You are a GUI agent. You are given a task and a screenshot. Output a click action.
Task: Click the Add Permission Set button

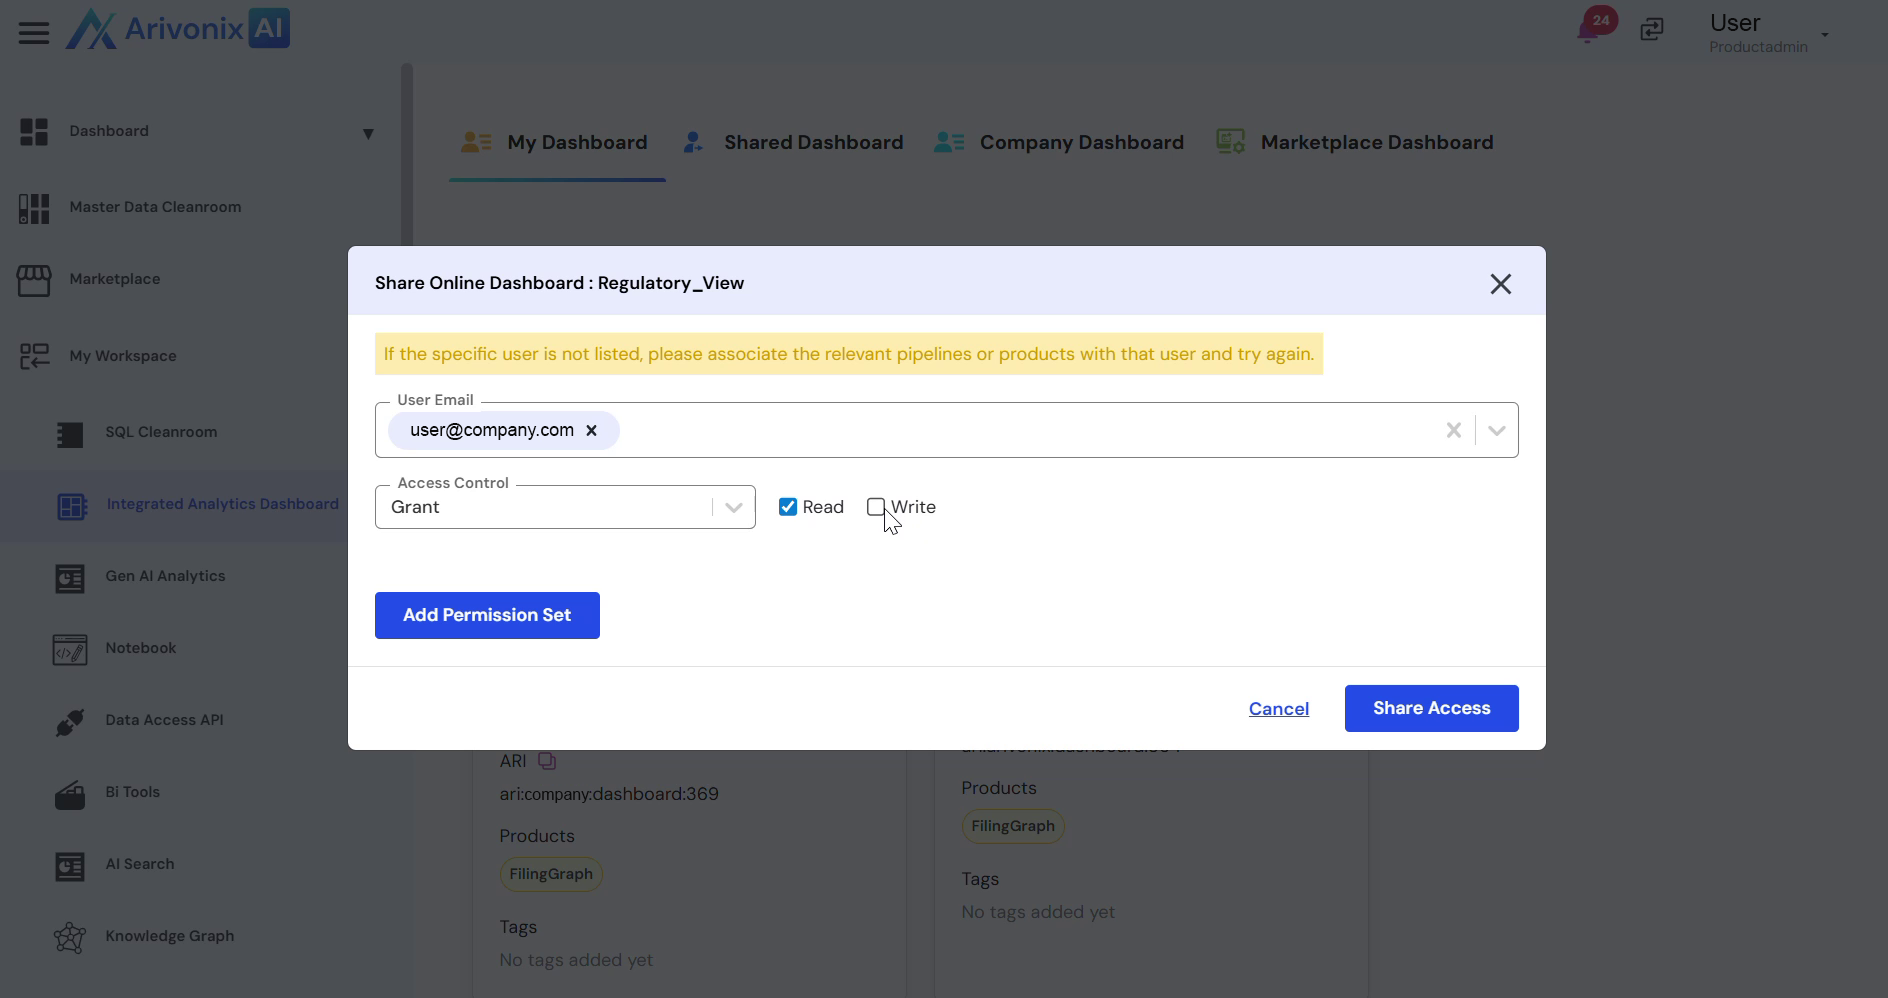tap(487, 615)
